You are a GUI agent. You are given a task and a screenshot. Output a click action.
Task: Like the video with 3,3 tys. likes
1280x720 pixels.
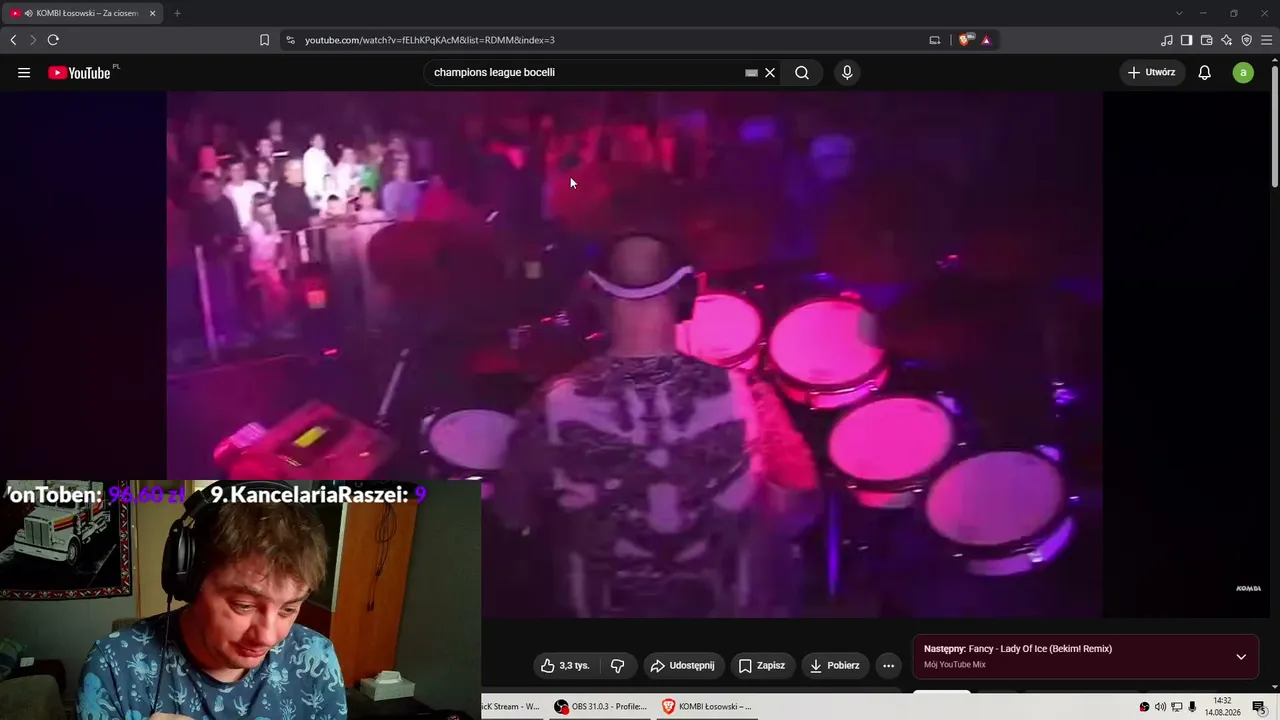click(565, 665)
